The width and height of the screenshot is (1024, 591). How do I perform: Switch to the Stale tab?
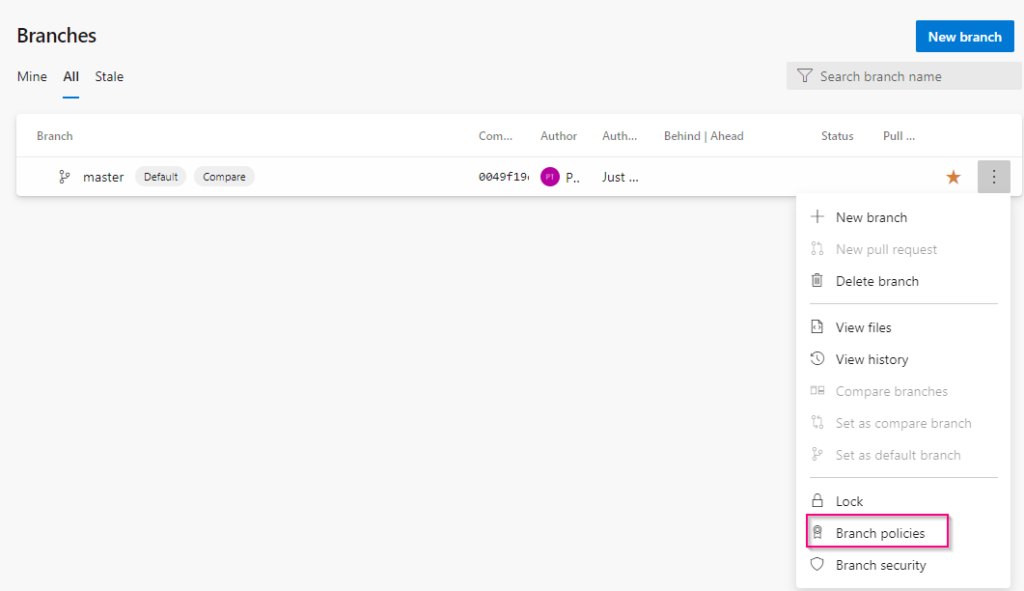click(x=108, y=76)
